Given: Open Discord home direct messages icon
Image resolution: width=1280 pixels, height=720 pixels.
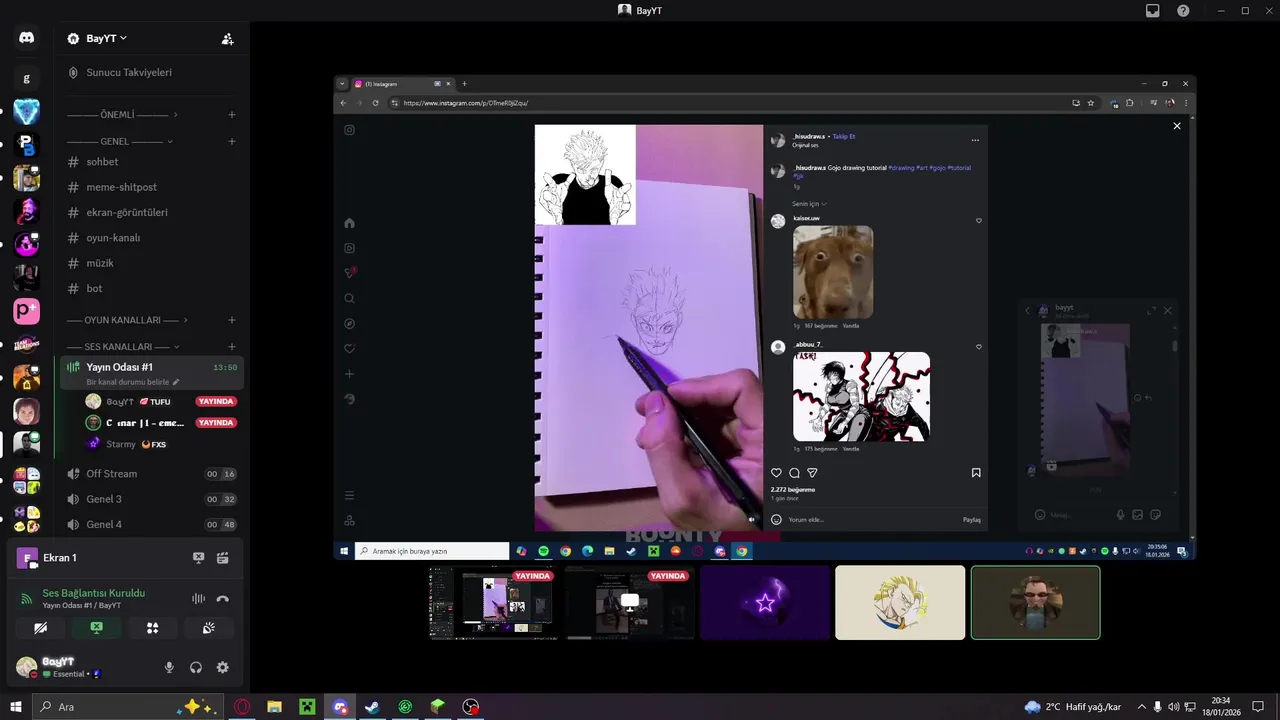Looking at the screenshot, I should [x=26, y=38].
